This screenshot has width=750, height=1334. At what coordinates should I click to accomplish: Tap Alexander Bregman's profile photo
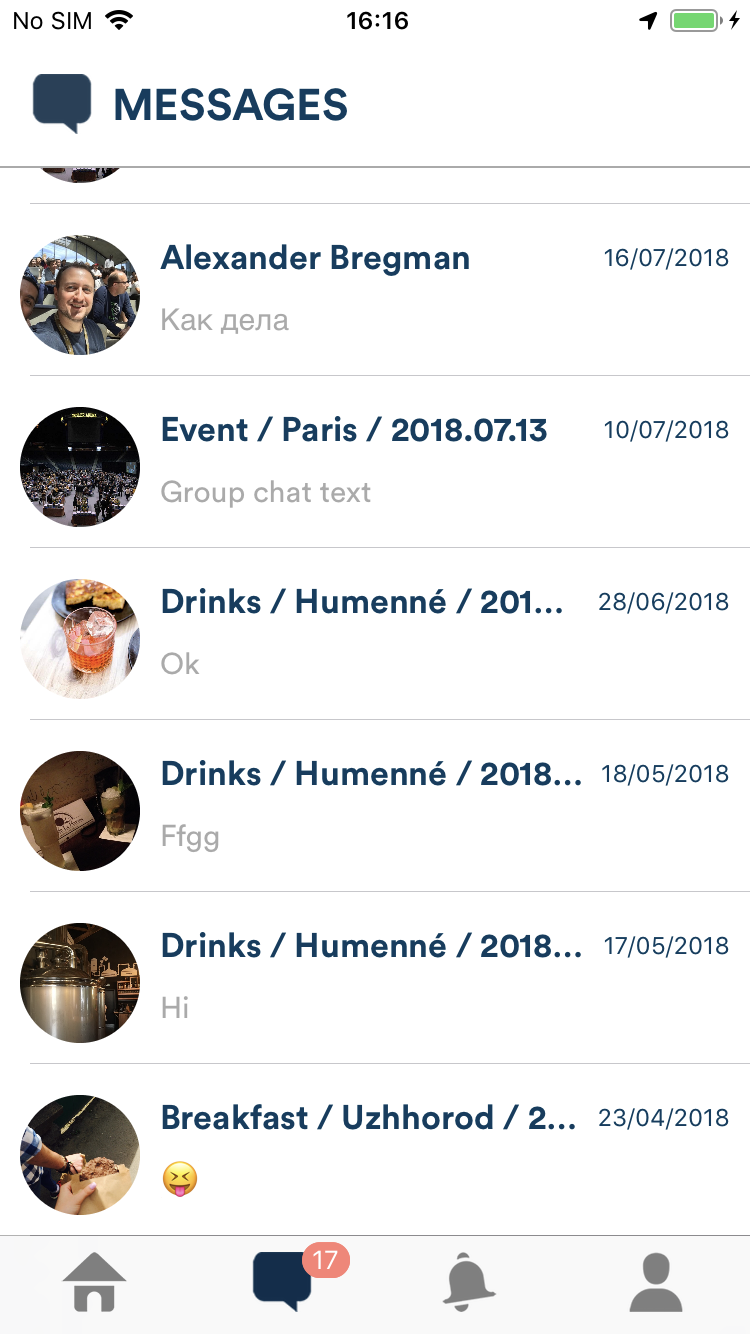(x=80, y=295)
